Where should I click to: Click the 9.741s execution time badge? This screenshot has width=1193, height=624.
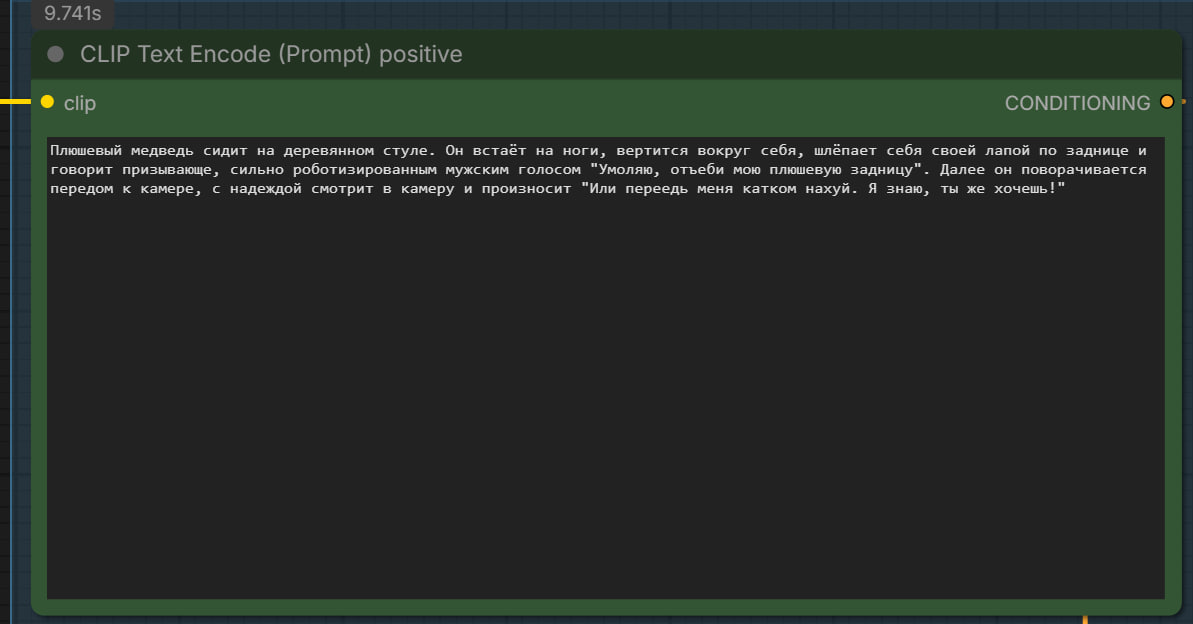pos(73,14)
